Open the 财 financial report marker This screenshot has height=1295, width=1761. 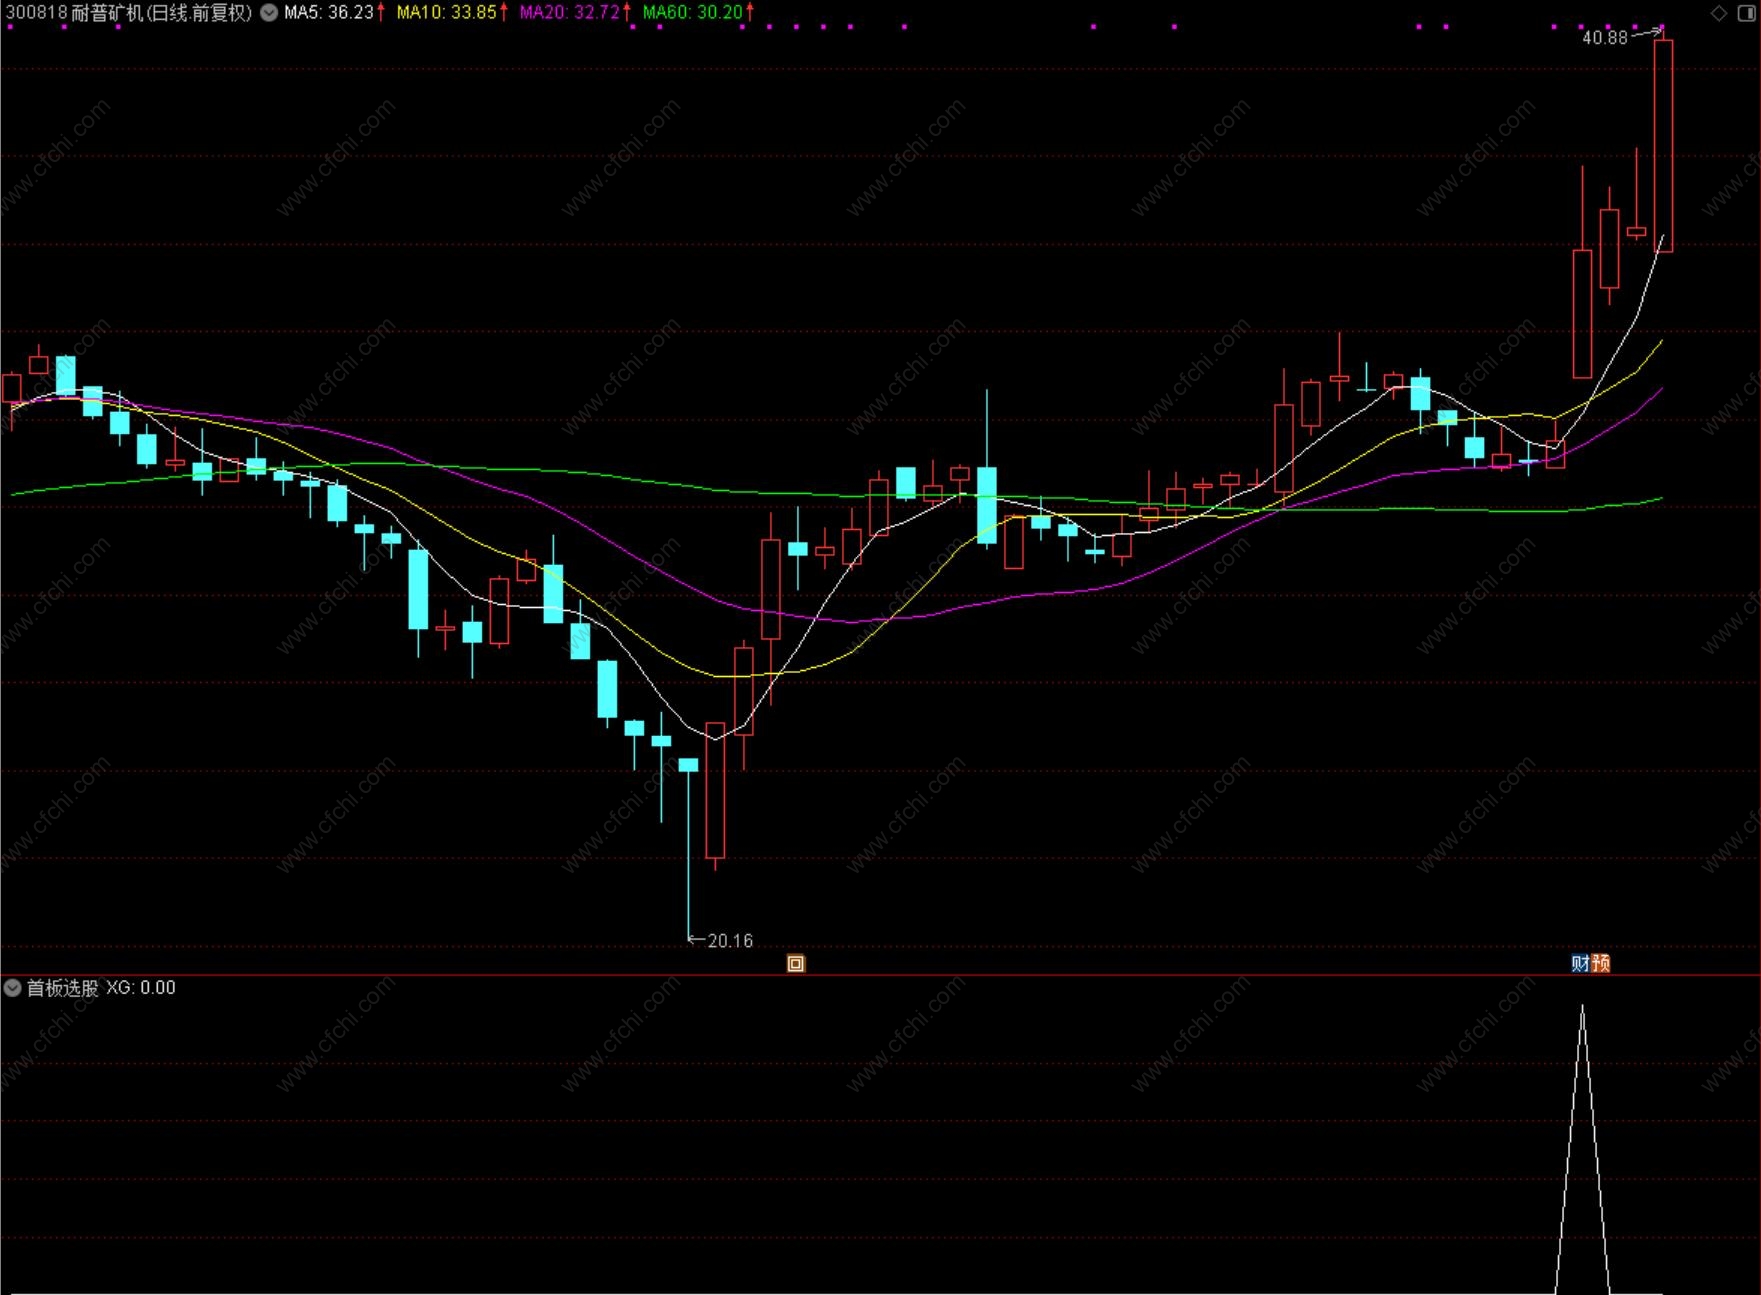click(1580, 963)
